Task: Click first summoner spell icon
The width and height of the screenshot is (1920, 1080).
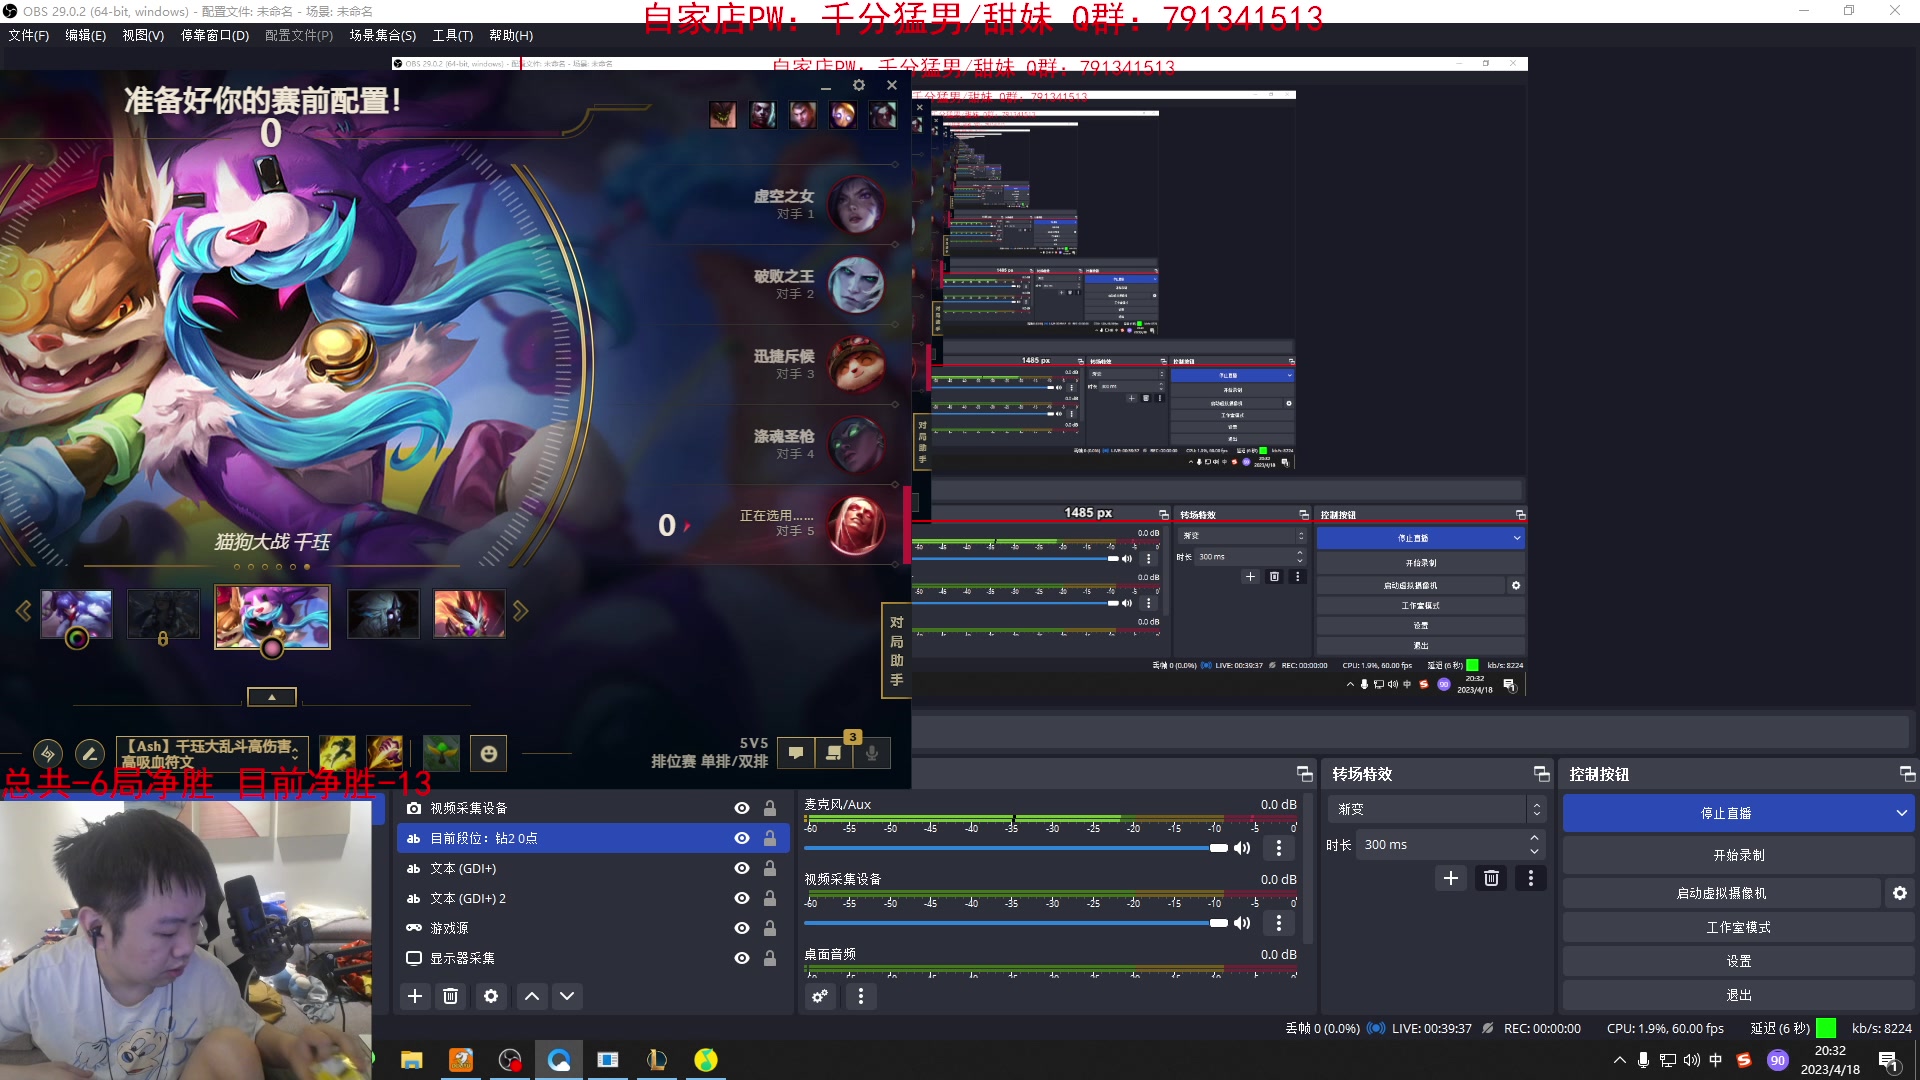Action: coord(337,753)
